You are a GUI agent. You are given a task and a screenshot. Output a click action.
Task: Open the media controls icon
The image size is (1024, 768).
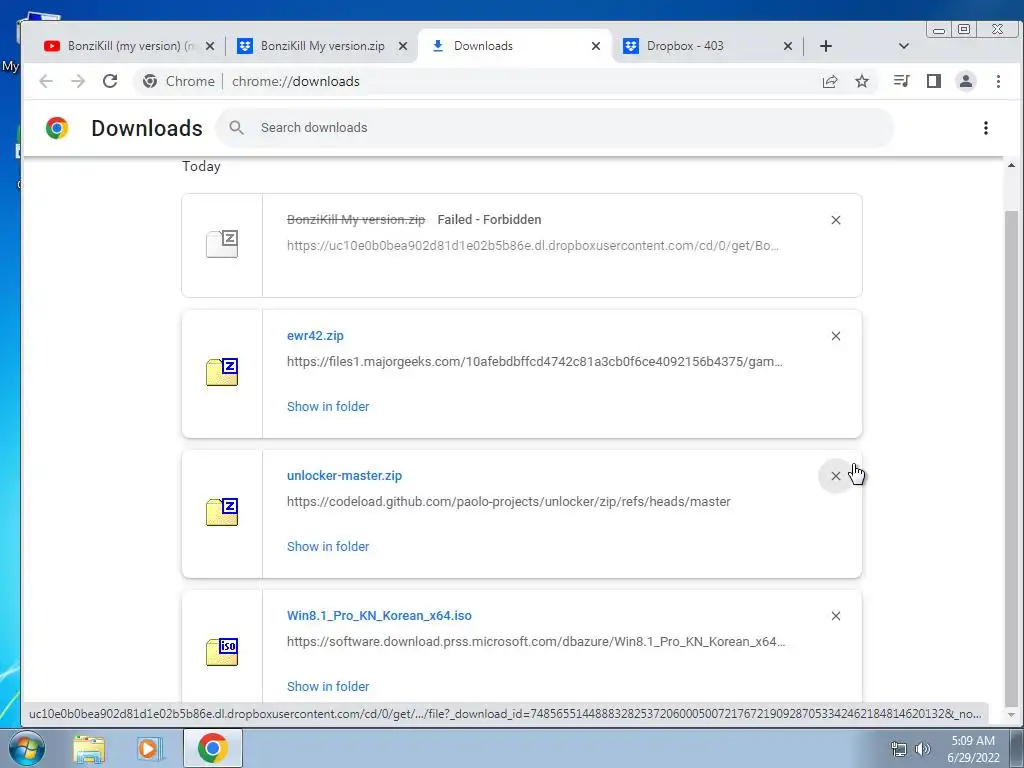pos(901,81)
